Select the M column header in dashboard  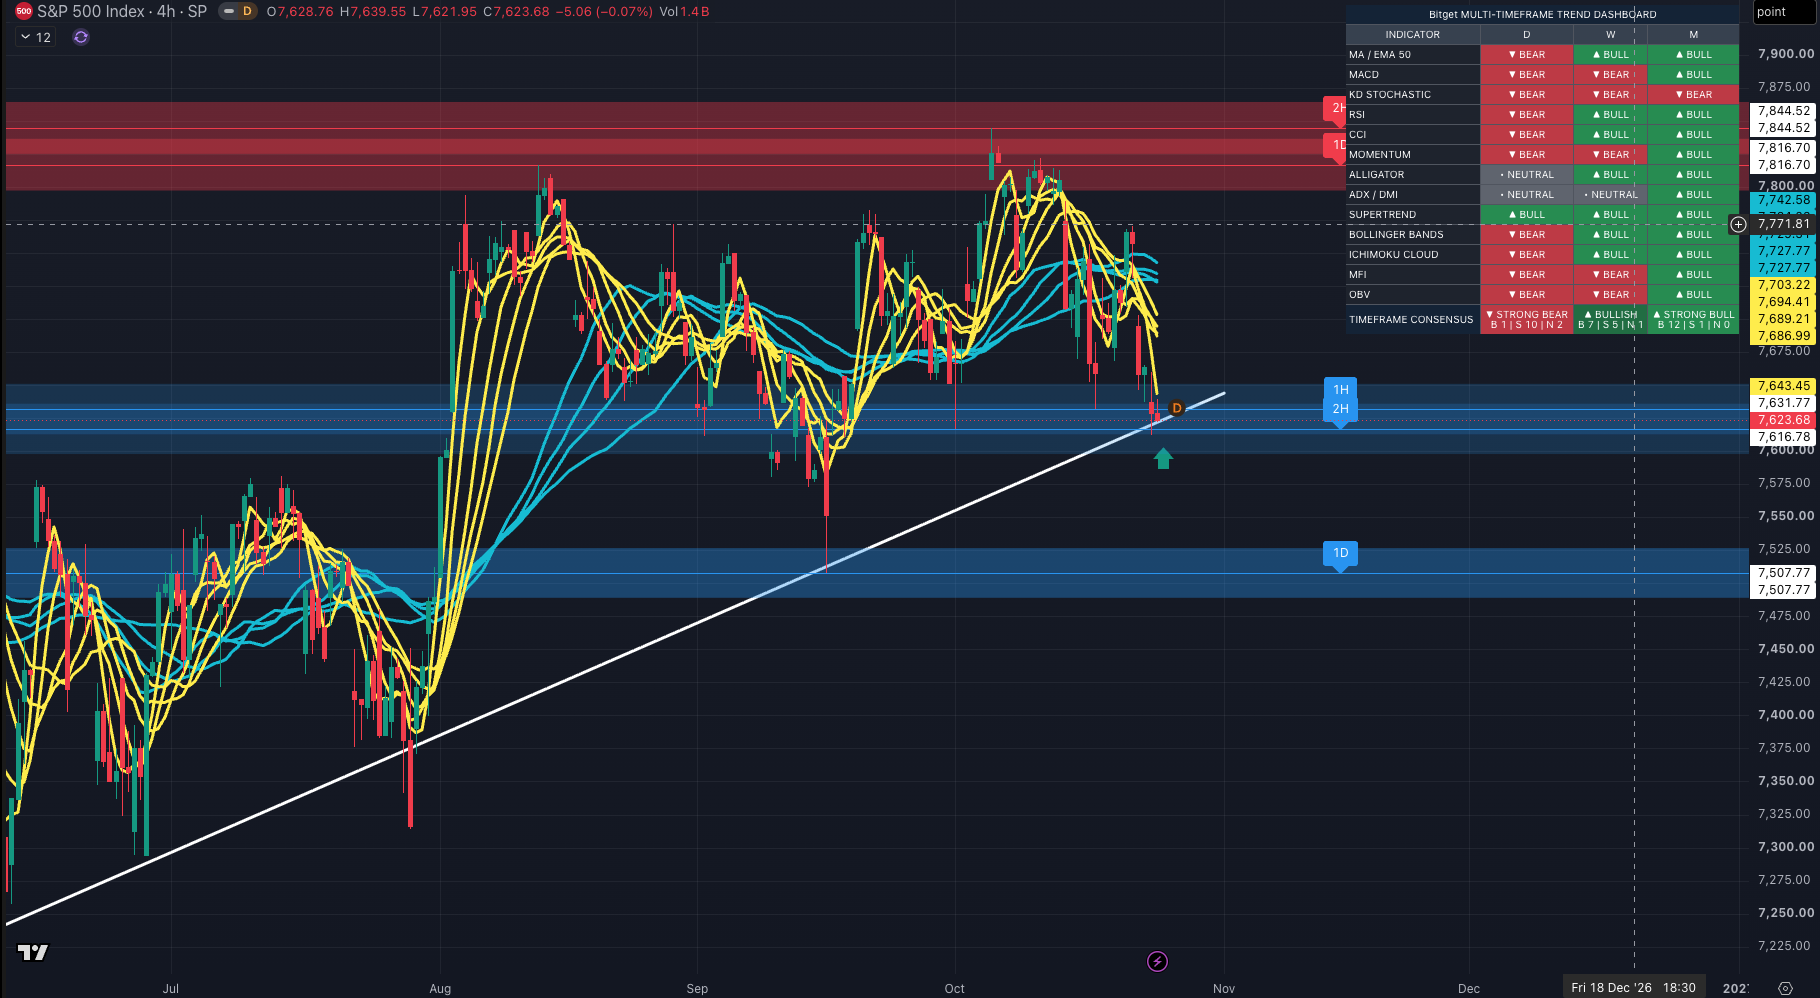coord(1694,35)
